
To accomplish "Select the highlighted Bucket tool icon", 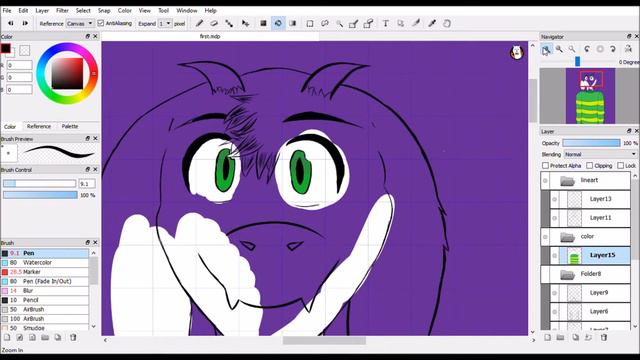I will coord(278,23).
